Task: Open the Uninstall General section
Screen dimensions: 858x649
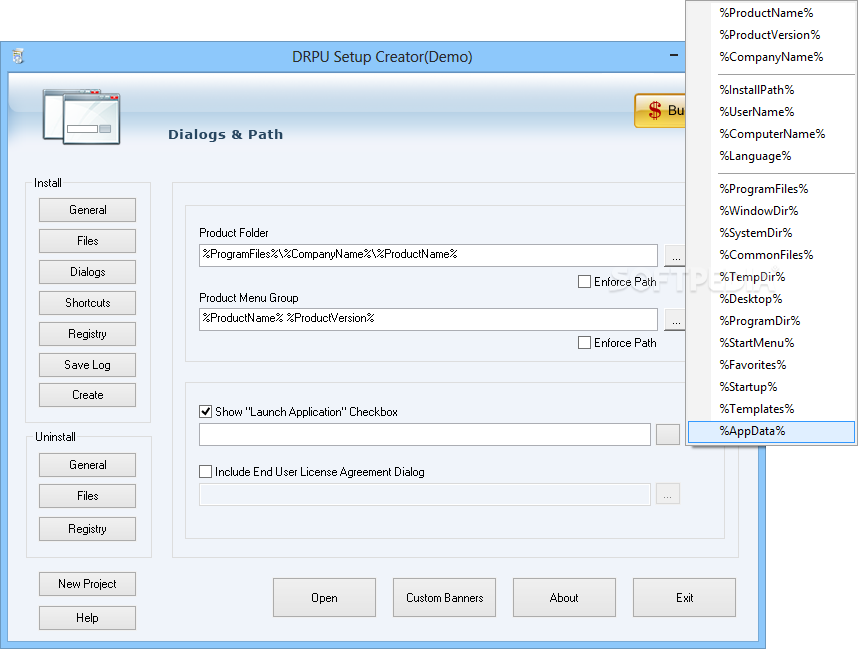Action: [88, 465]
